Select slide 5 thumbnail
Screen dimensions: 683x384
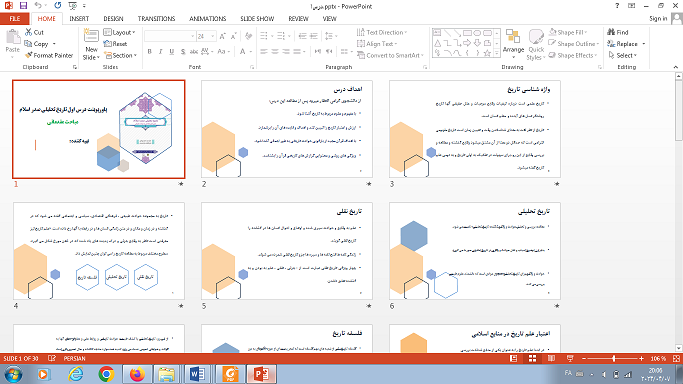coord(287,251)
